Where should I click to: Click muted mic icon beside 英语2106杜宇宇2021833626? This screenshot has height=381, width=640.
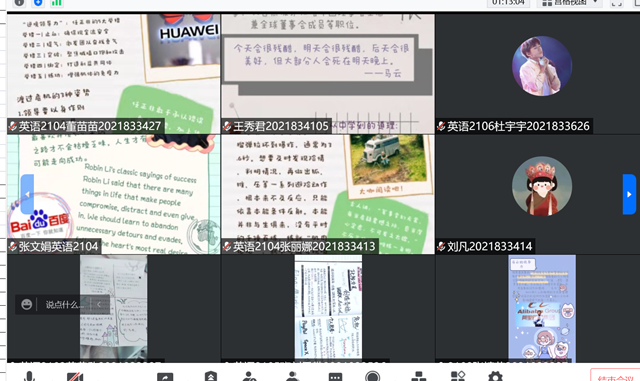click(x=441, y=126)
